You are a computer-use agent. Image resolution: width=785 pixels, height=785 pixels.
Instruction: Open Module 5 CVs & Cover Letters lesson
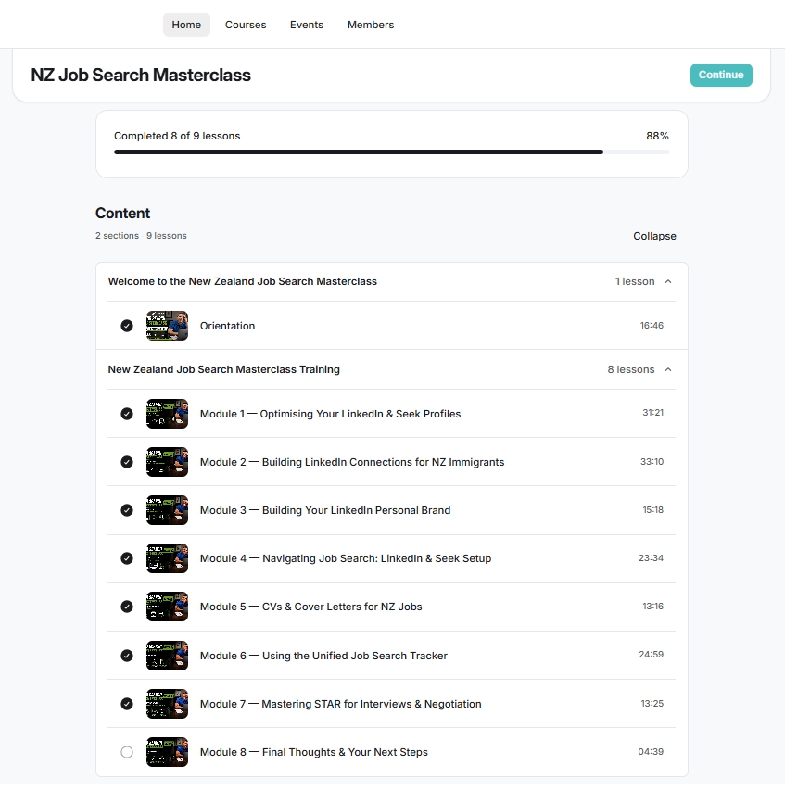(x=311, y=606)
